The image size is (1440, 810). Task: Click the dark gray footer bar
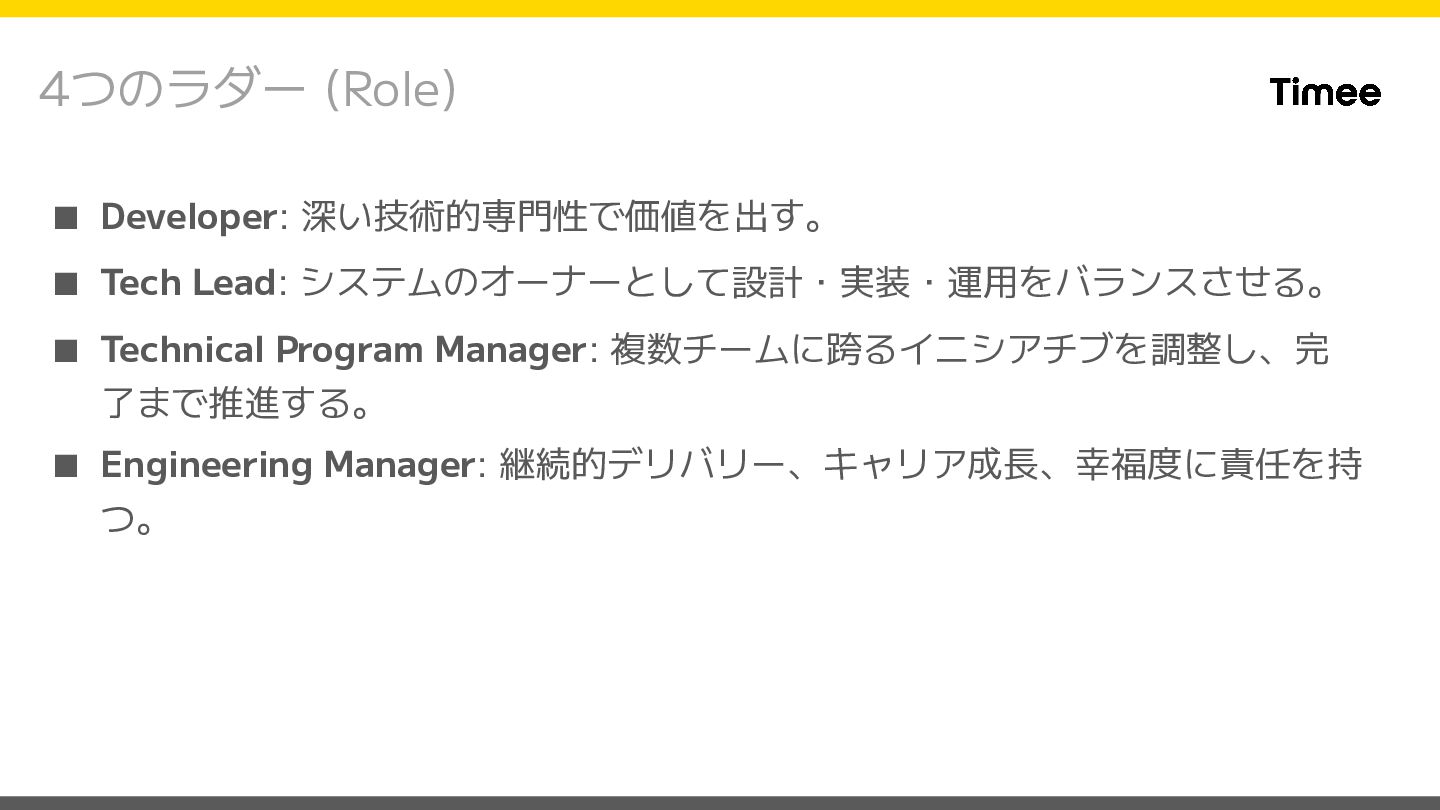(720, 802)
